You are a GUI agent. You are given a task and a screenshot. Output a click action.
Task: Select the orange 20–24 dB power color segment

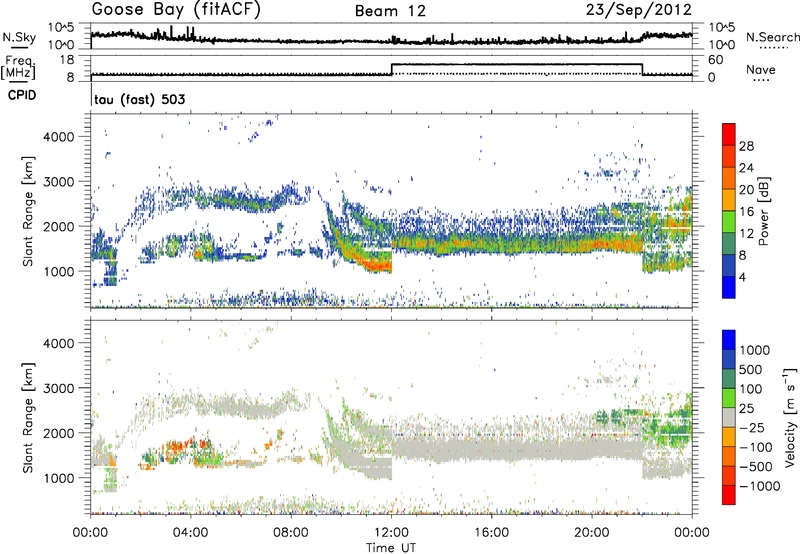(x=729, y=178)
